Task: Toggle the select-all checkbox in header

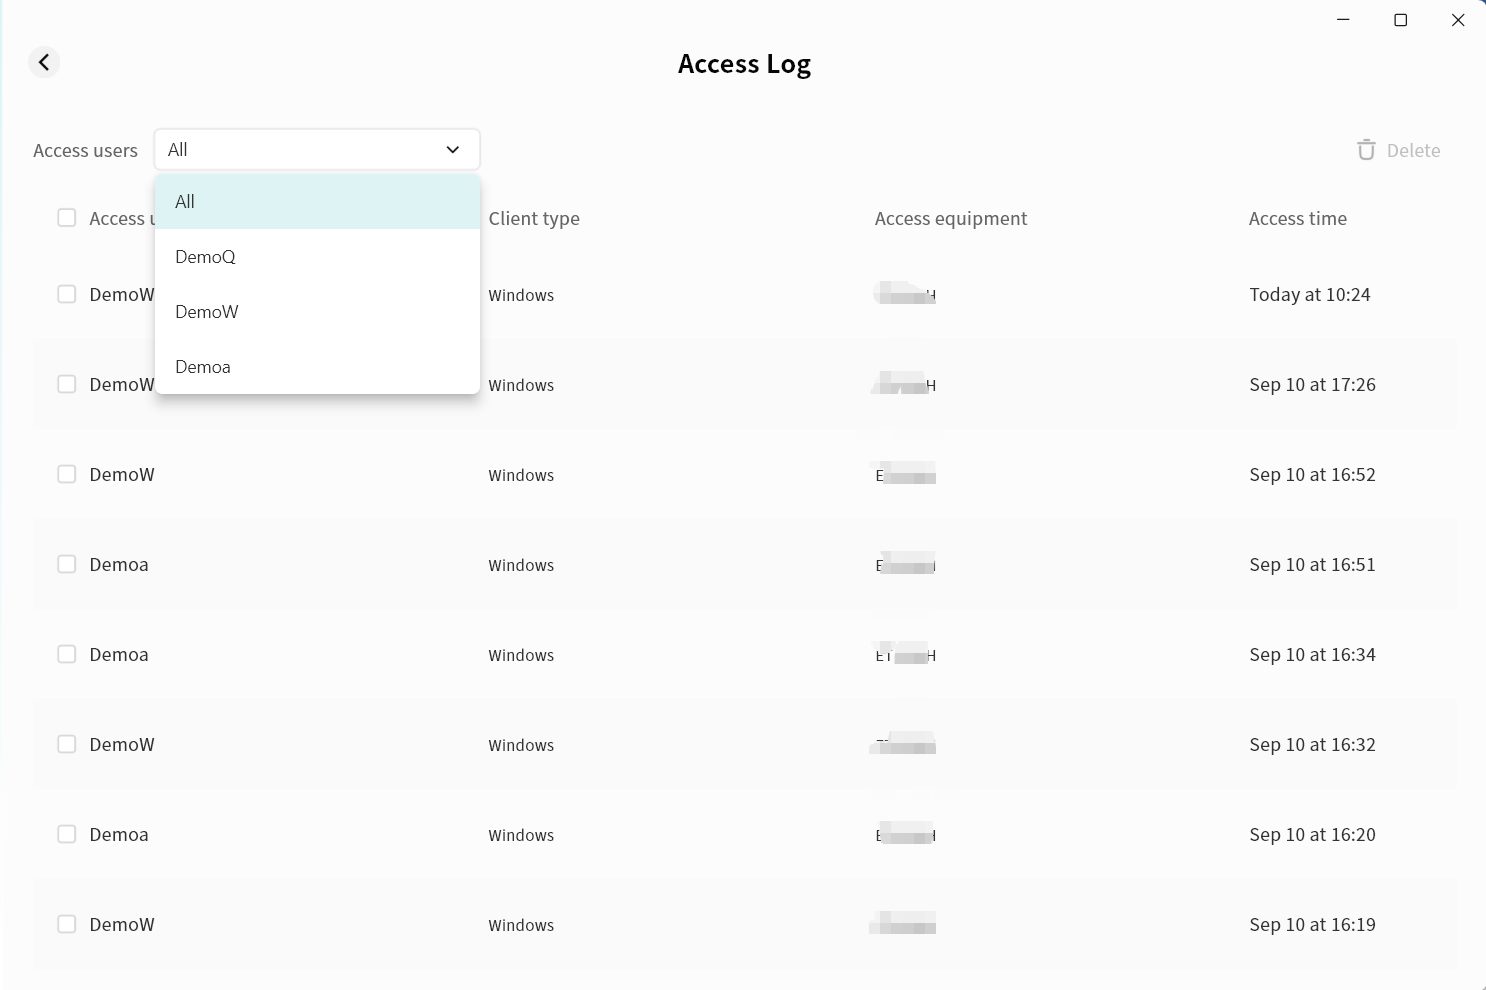Action: click(67, 218)
